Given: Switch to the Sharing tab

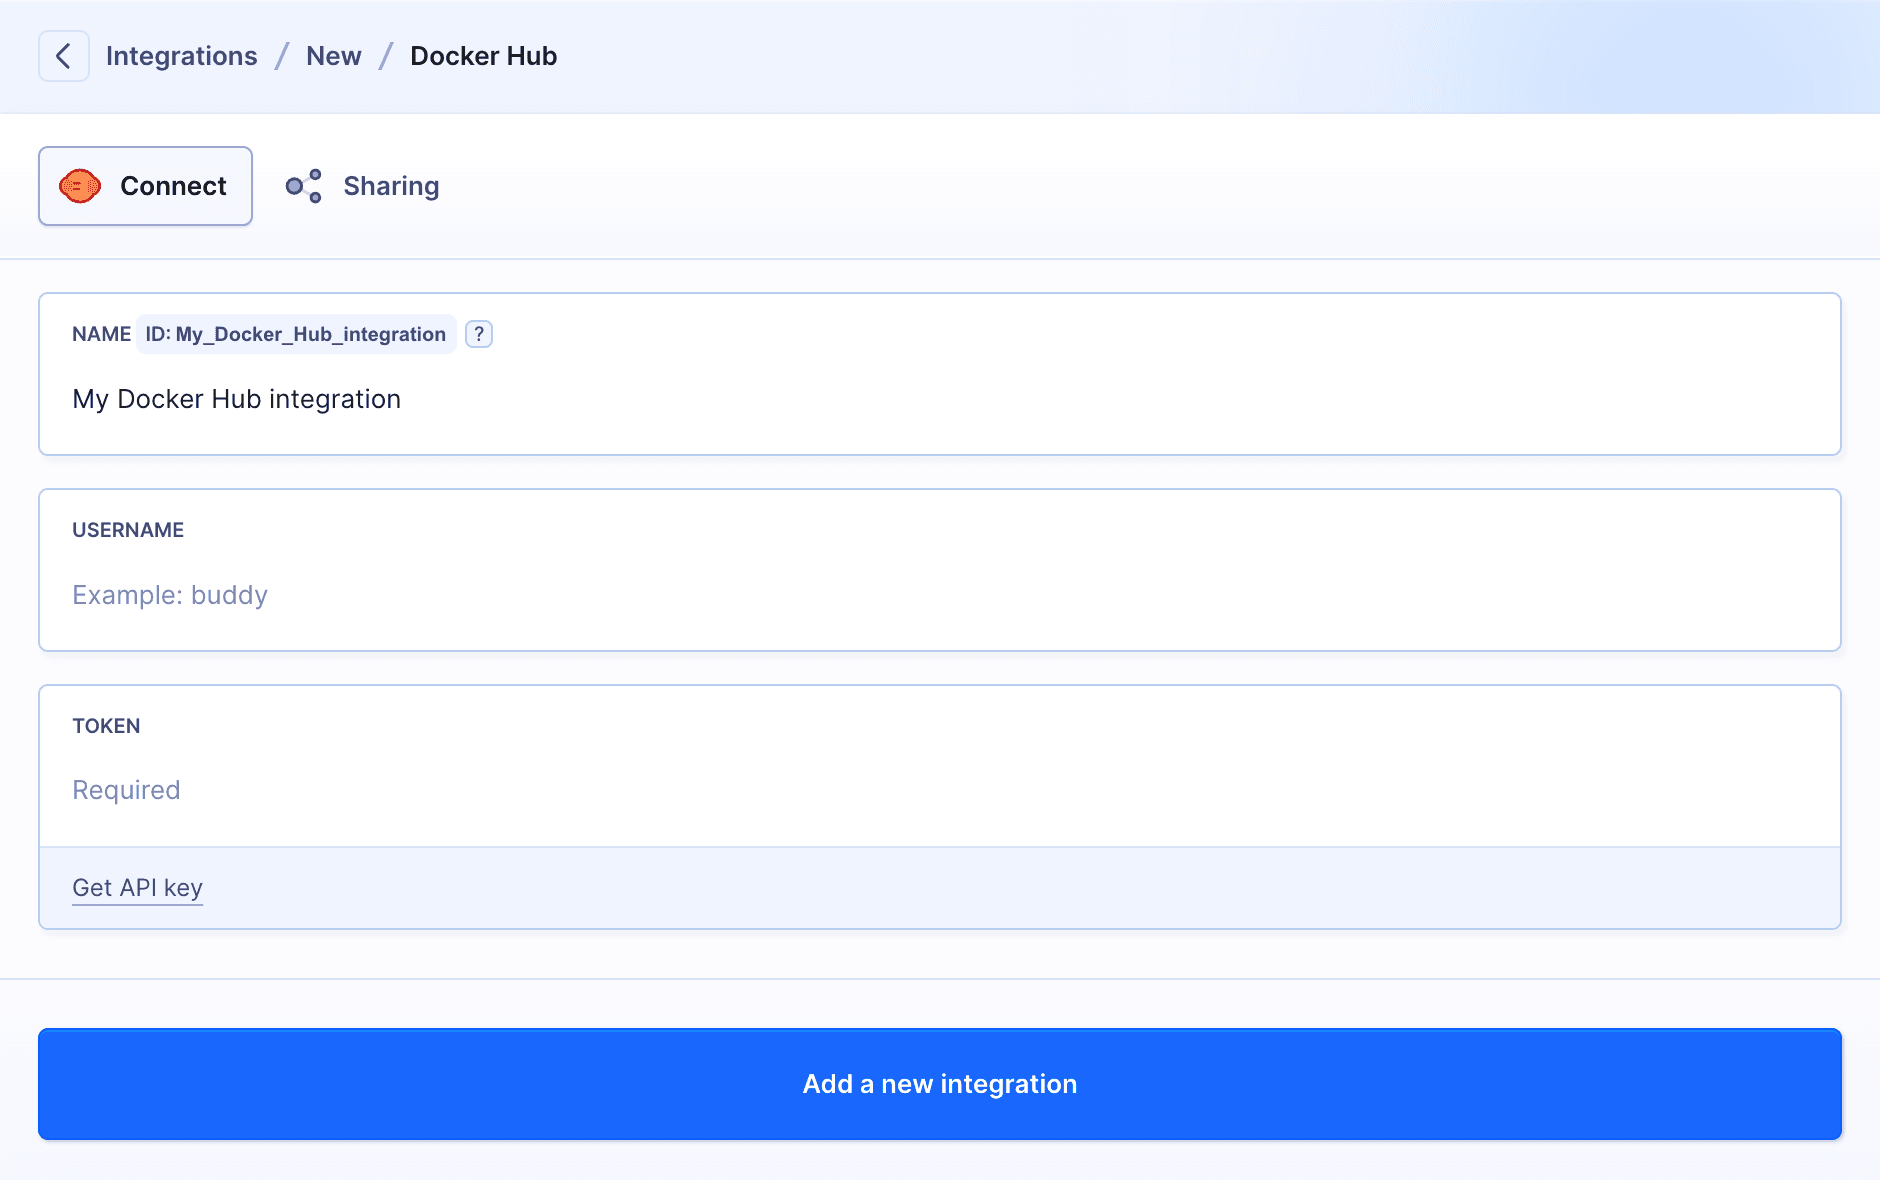Looking at the screenshot, I should point(362,186).
